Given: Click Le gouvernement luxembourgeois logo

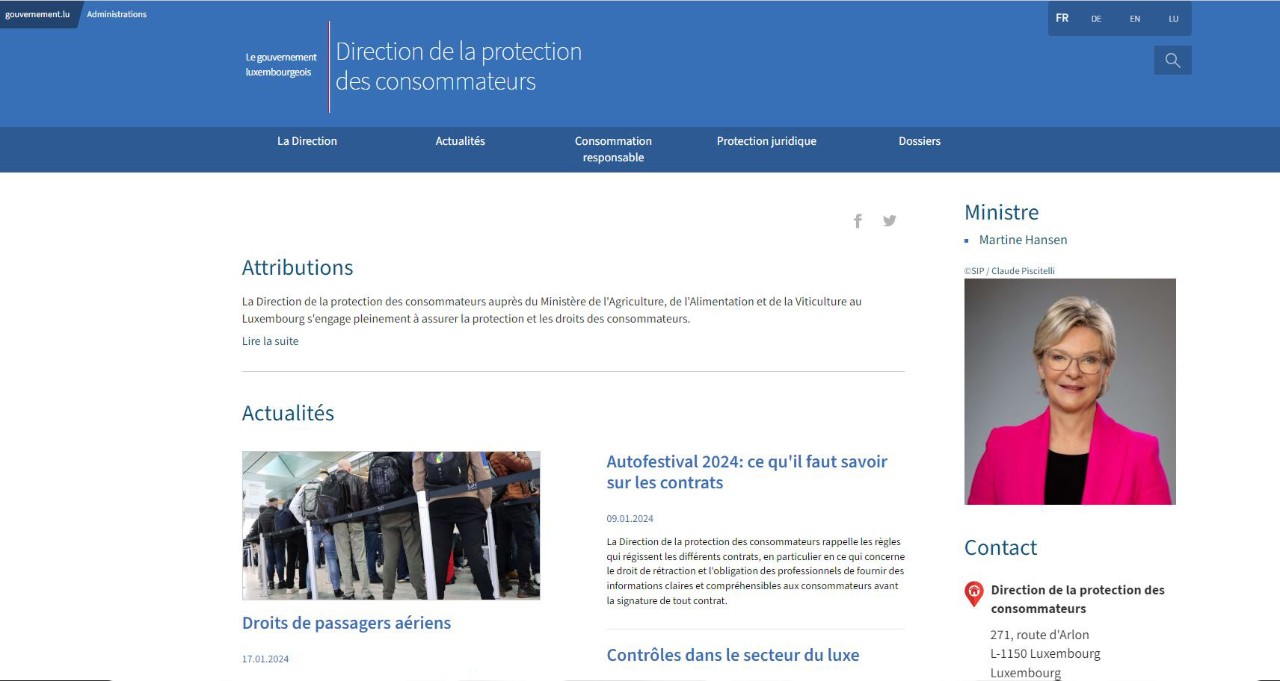Looking at the screenshot, I should tap(281, 65).
